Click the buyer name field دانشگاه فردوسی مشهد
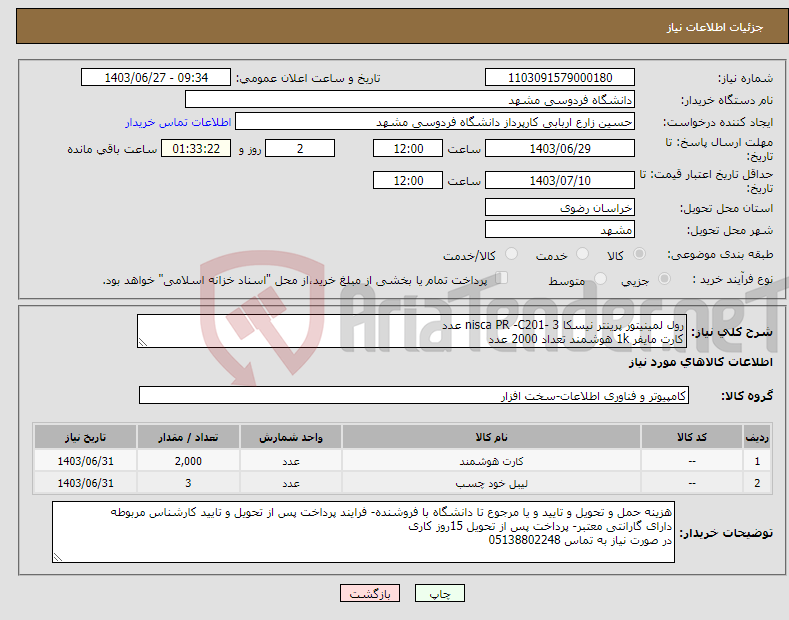 pyautogui.click(x=410, y=100)
